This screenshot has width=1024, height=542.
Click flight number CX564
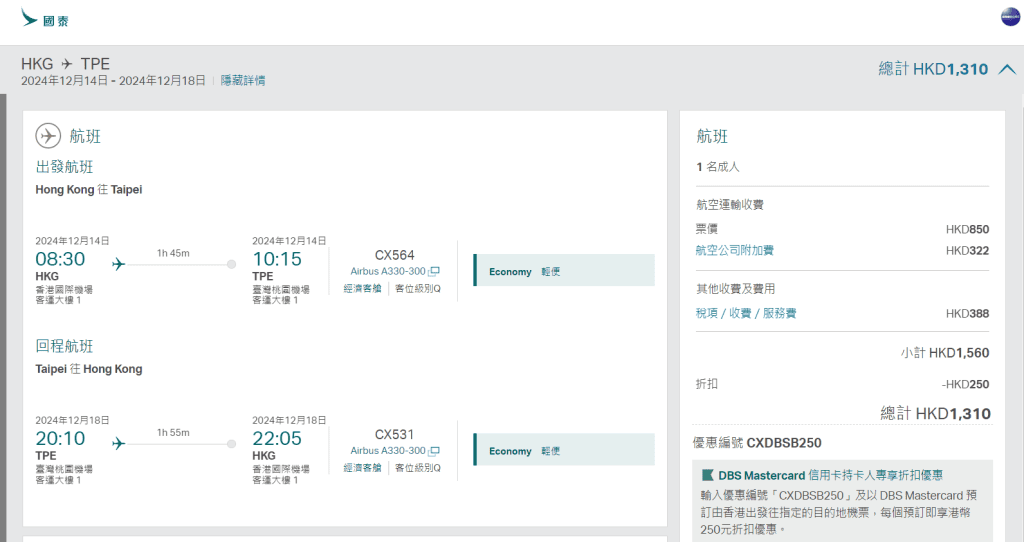click(x=394, y=255)
